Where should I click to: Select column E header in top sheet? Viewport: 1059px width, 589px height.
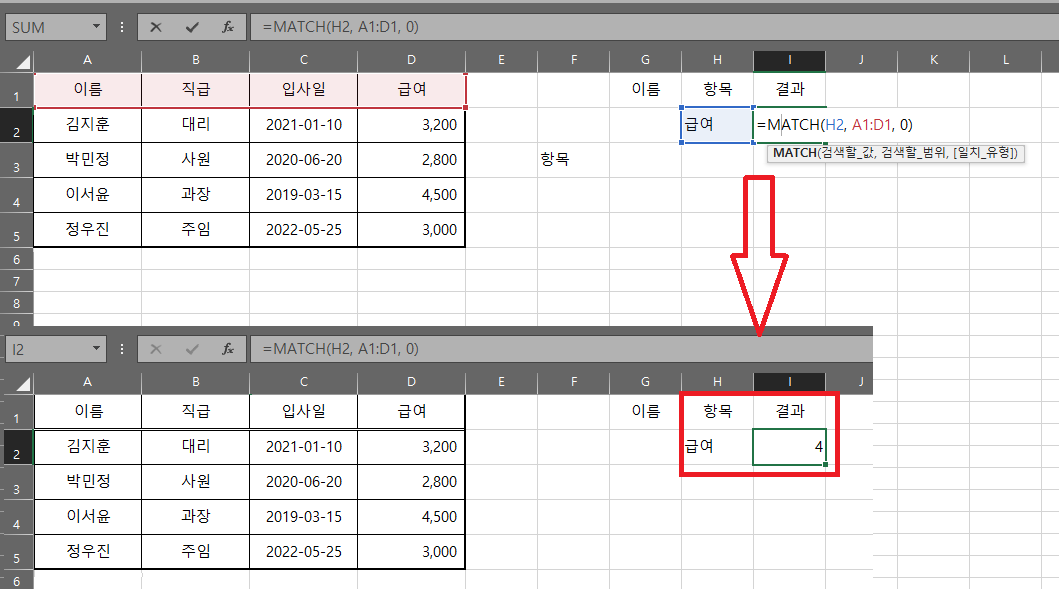coord(502,60)
